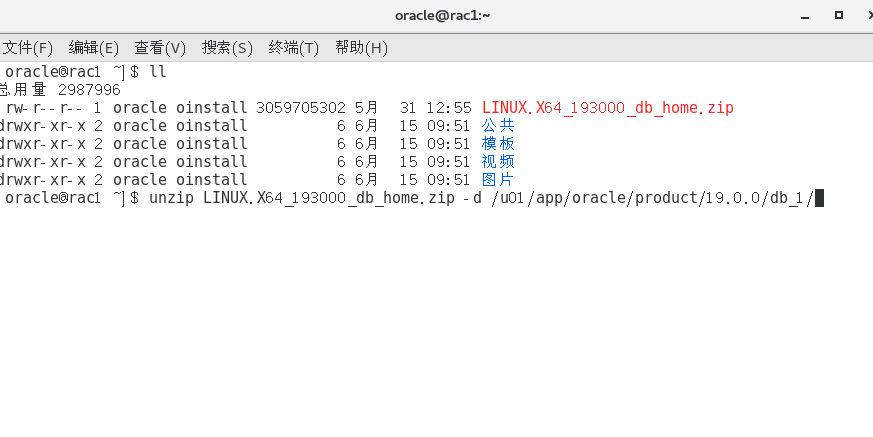The height and width of the screenshot is (437, 873).
Task: Click the 公共 directory name
Action: point(497,126)
